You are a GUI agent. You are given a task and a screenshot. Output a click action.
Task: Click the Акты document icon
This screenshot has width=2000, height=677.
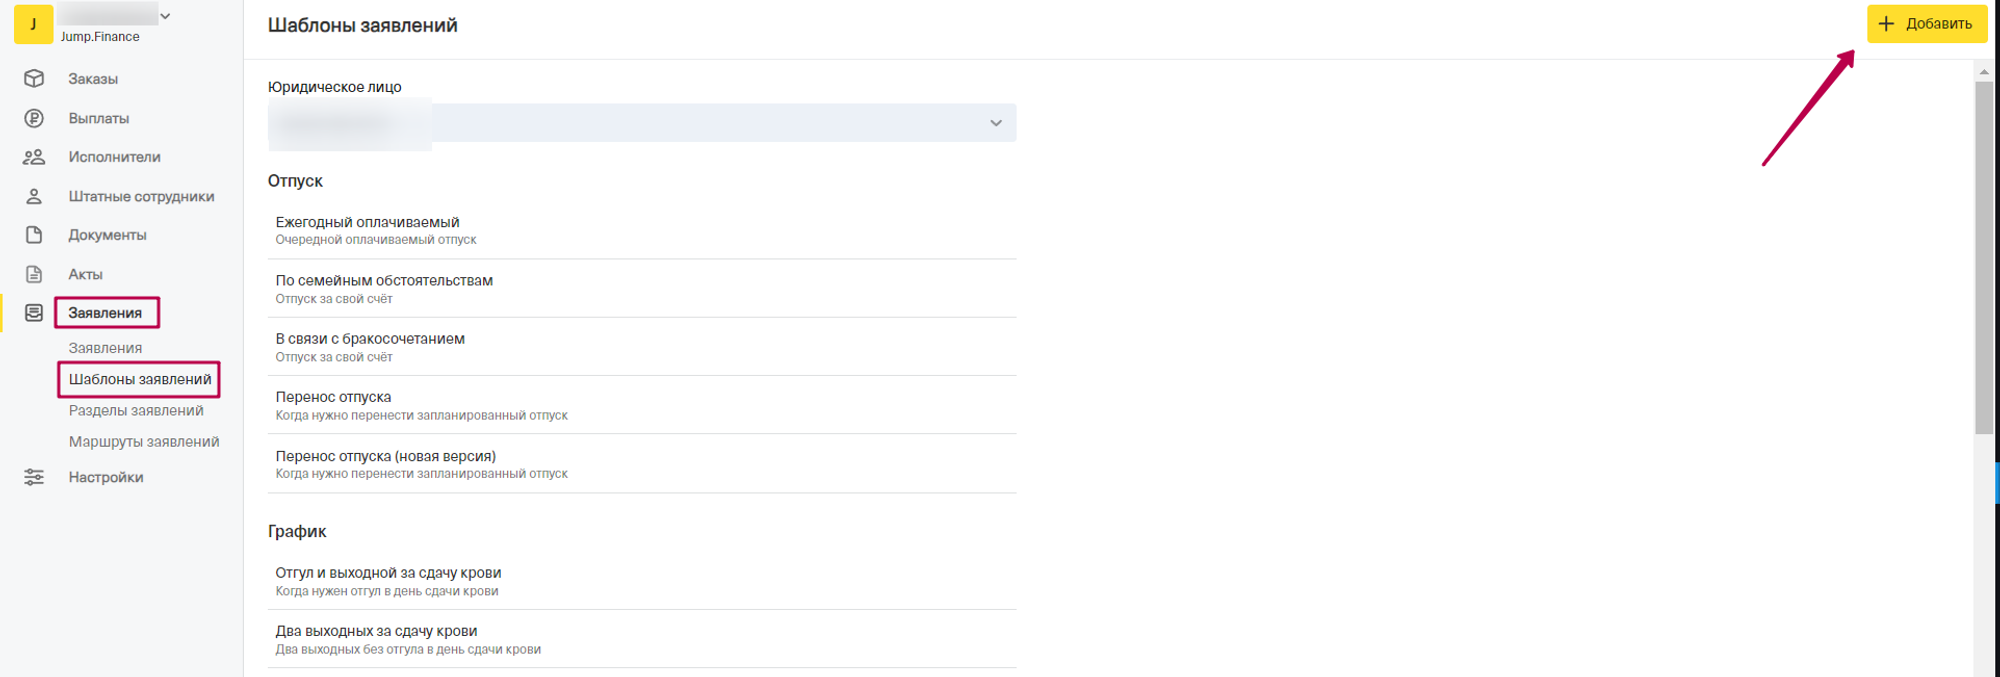[x=34, y=274]
